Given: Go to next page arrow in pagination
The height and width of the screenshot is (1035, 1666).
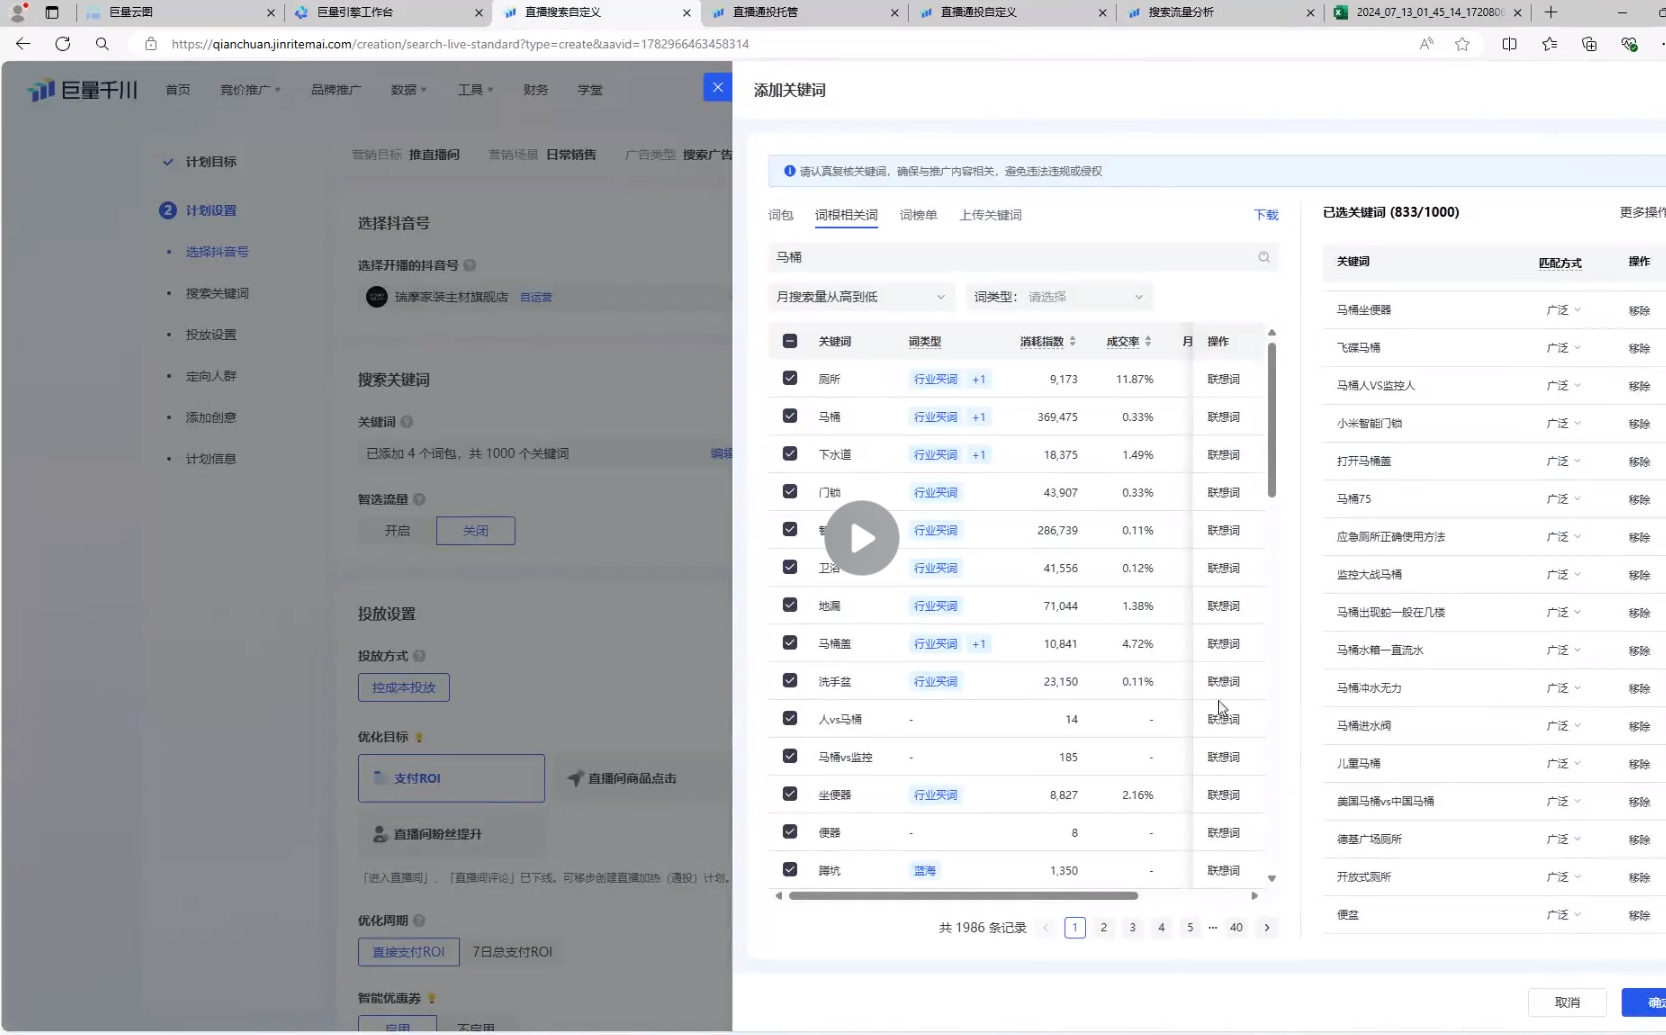Looking at the screenshot, I should [x=1267, y=928].
